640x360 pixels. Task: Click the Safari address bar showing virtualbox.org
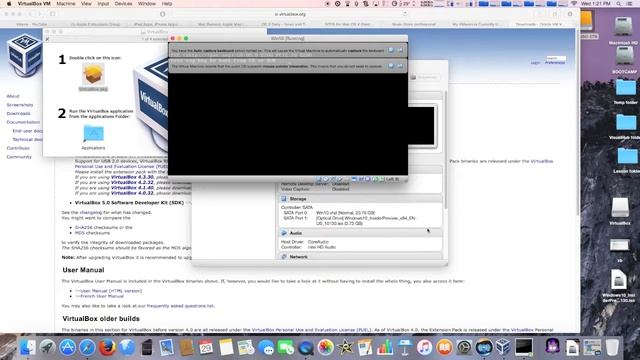pos(290,14)
